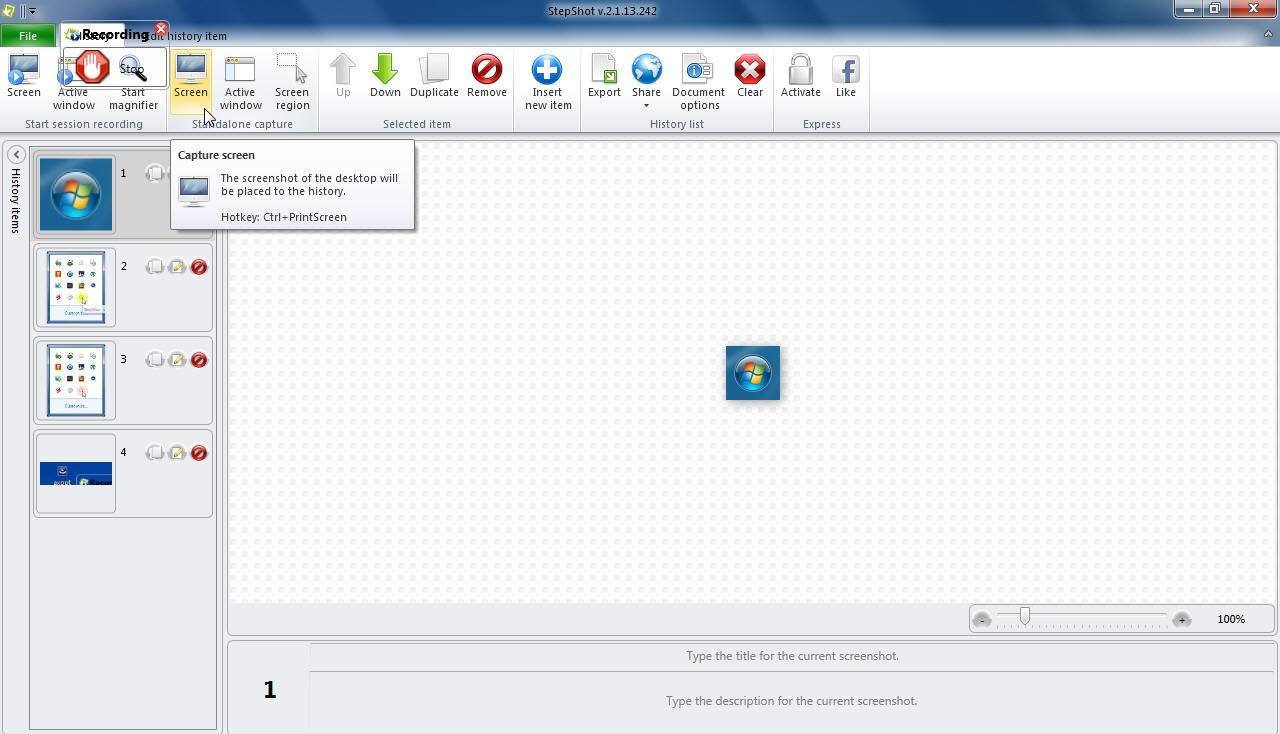
Task: Capture a Screen region
Action: 292,83
